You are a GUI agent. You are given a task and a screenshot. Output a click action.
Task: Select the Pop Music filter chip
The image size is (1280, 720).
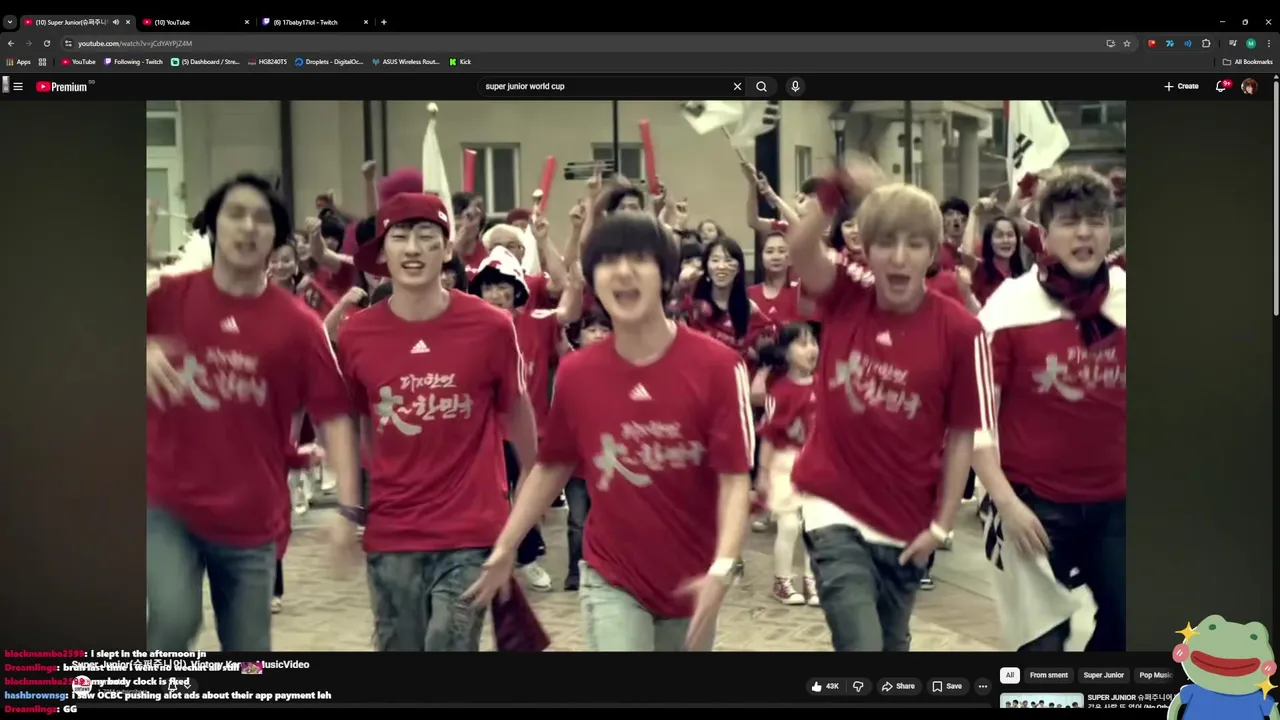click(x=1155, y=675)
